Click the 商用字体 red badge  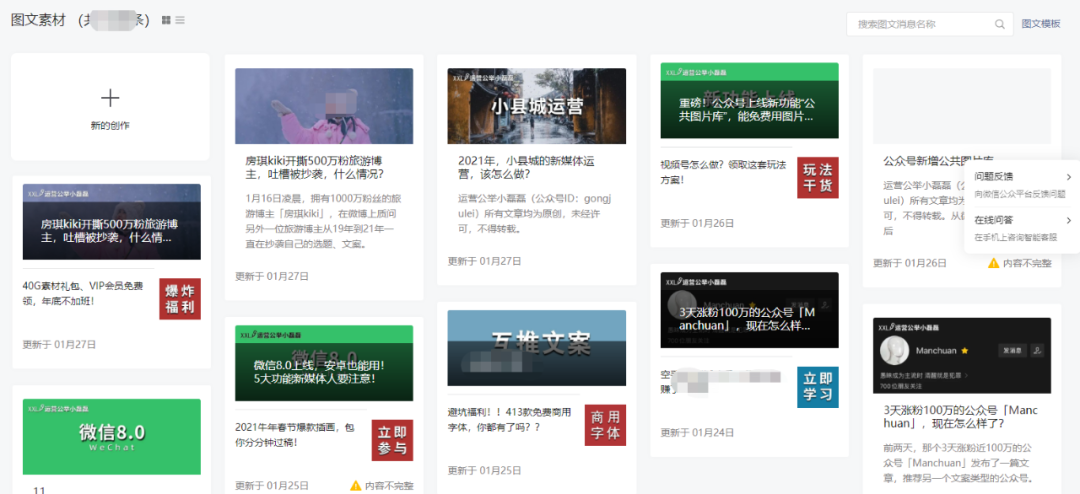[x=605, y=425]
